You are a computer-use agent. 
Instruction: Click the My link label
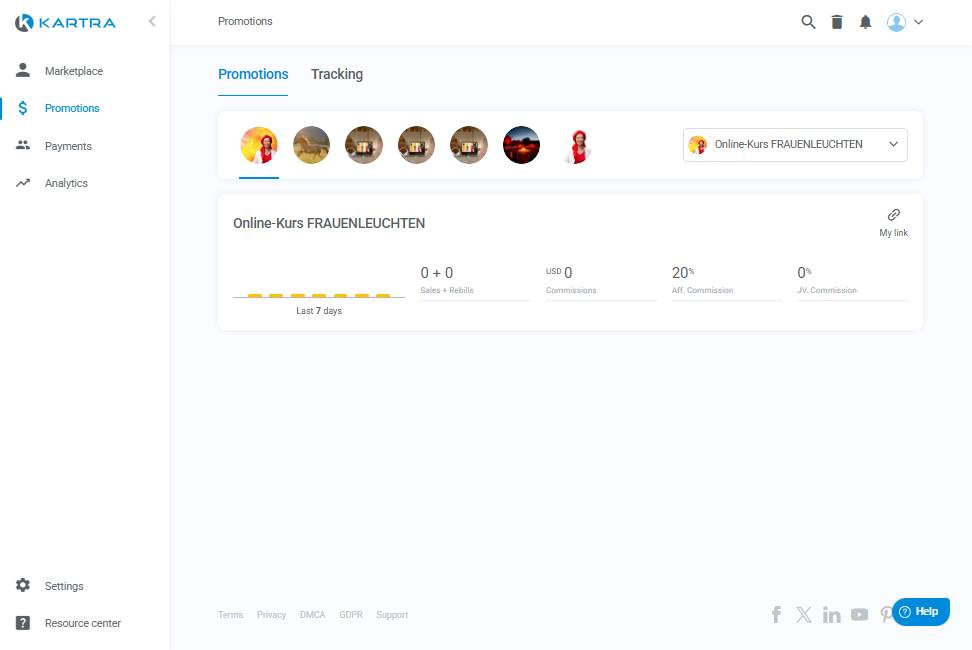[893, 233]
